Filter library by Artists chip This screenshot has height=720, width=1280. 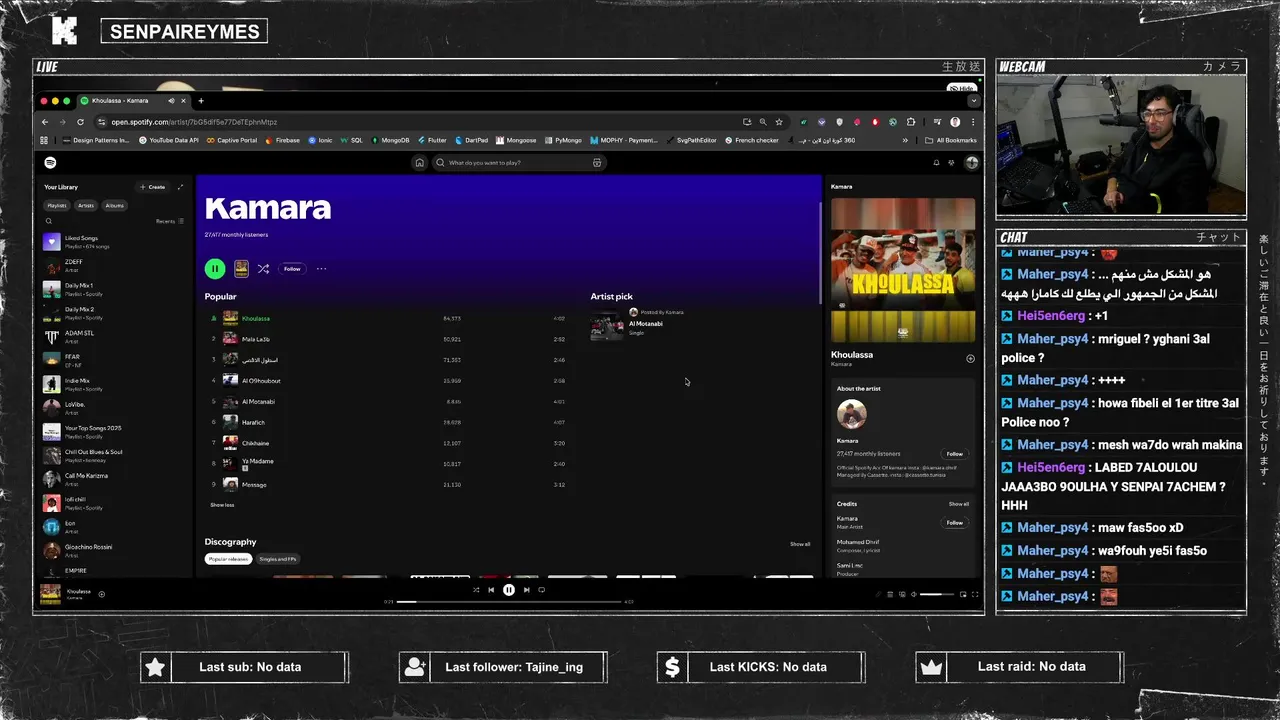pyautogui.click(x=86, y=206)
